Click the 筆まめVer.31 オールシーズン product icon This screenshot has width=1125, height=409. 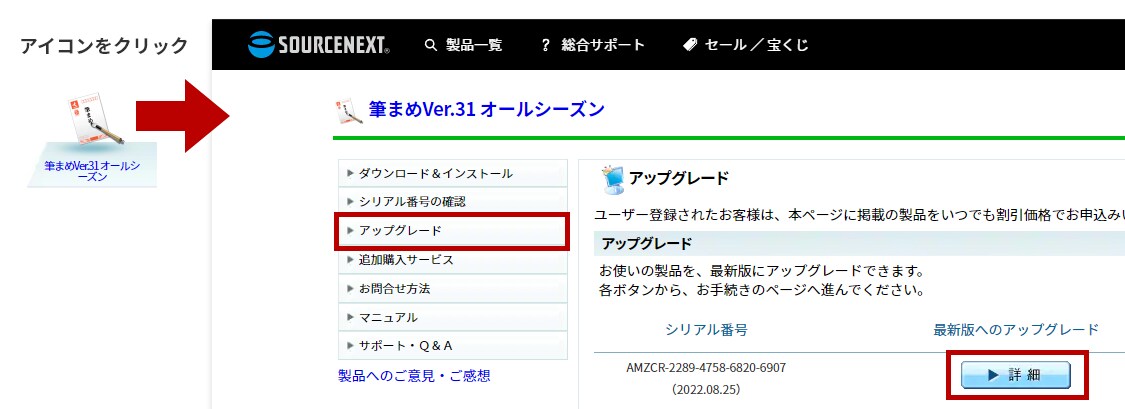click(95, 118)
